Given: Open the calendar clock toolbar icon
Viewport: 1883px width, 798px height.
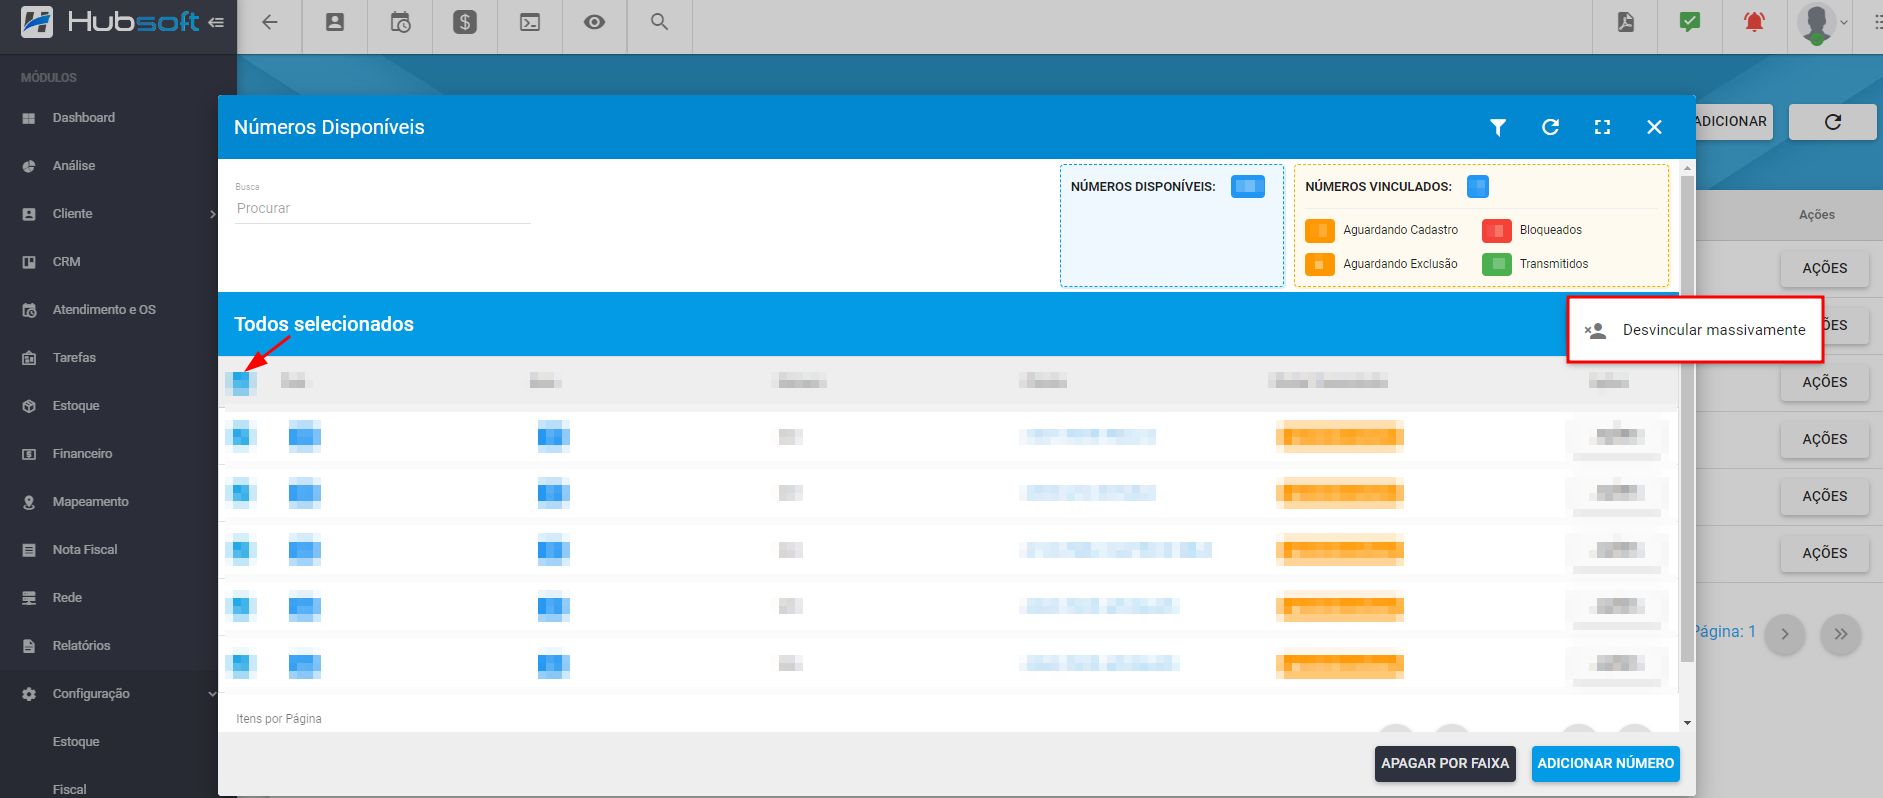Looking at the screenshot, I should tap(400, 22).
